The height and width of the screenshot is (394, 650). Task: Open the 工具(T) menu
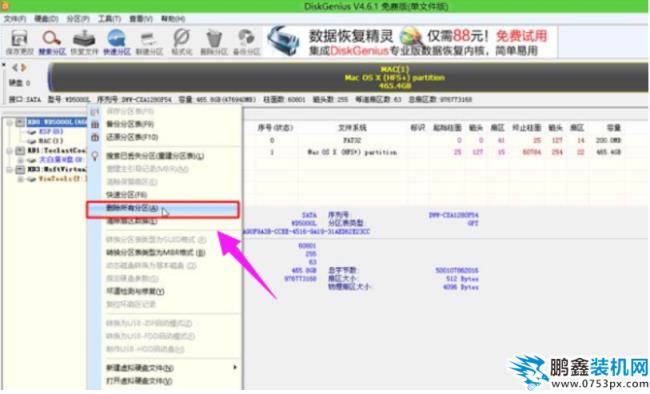109,19
